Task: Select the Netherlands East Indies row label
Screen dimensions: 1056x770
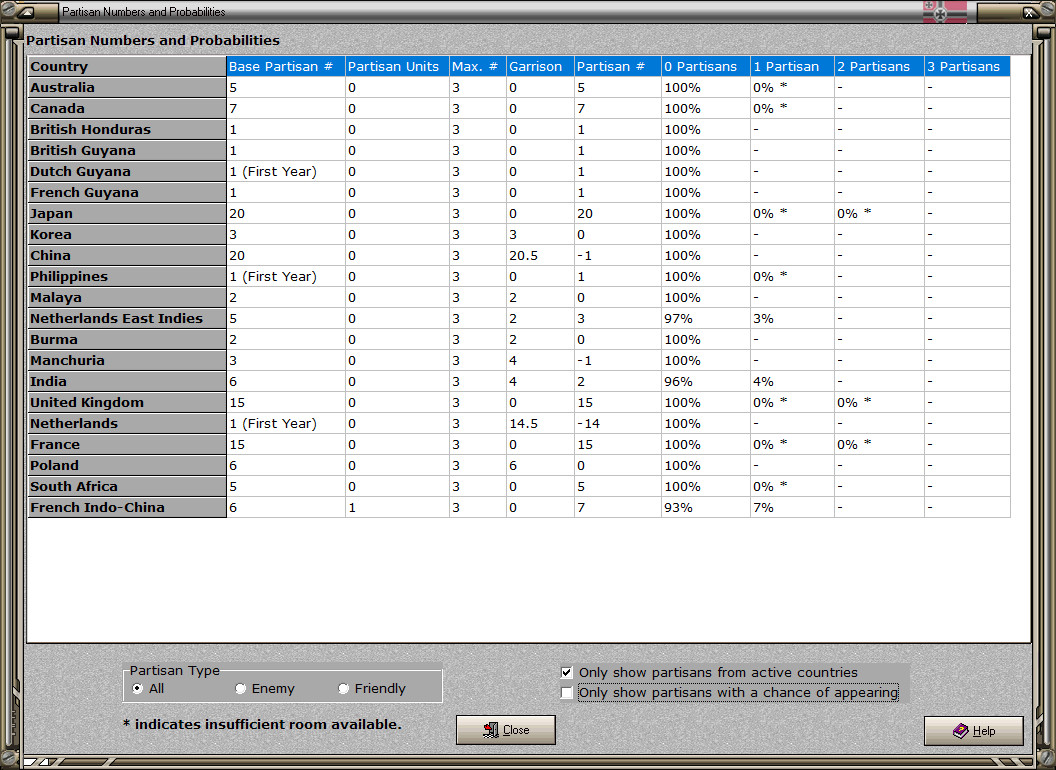Action: pos(127,318)
